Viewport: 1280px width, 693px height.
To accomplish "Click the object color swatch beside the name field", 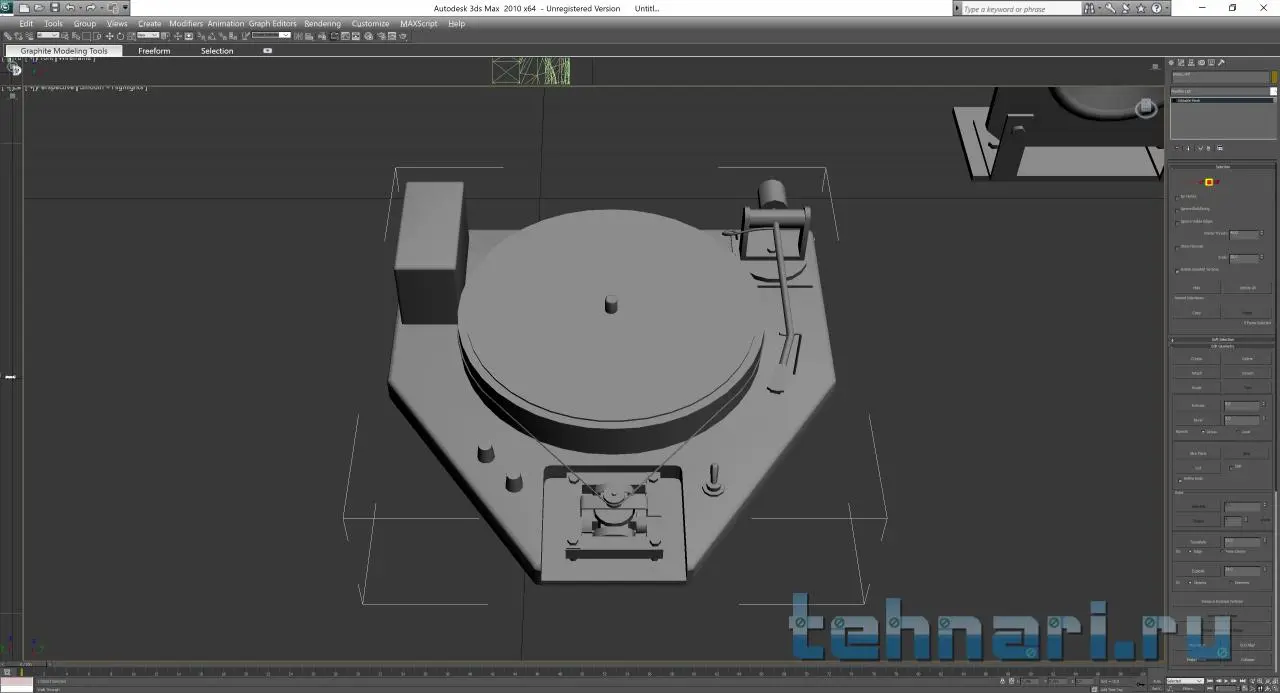I will [x=1274, y=77].
